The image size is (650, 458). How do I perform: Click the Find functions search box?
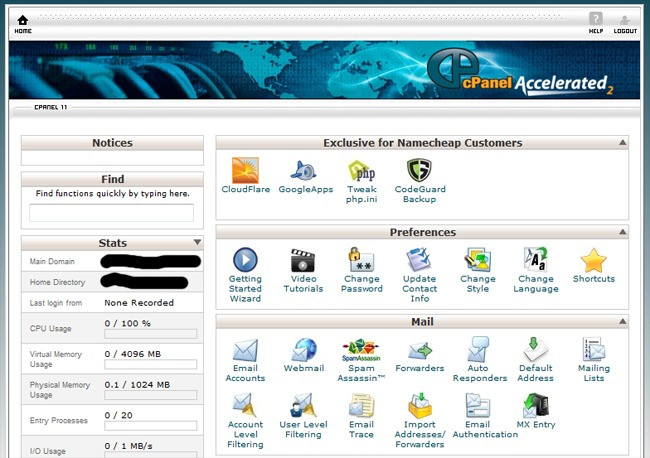(x=112, y=213)
